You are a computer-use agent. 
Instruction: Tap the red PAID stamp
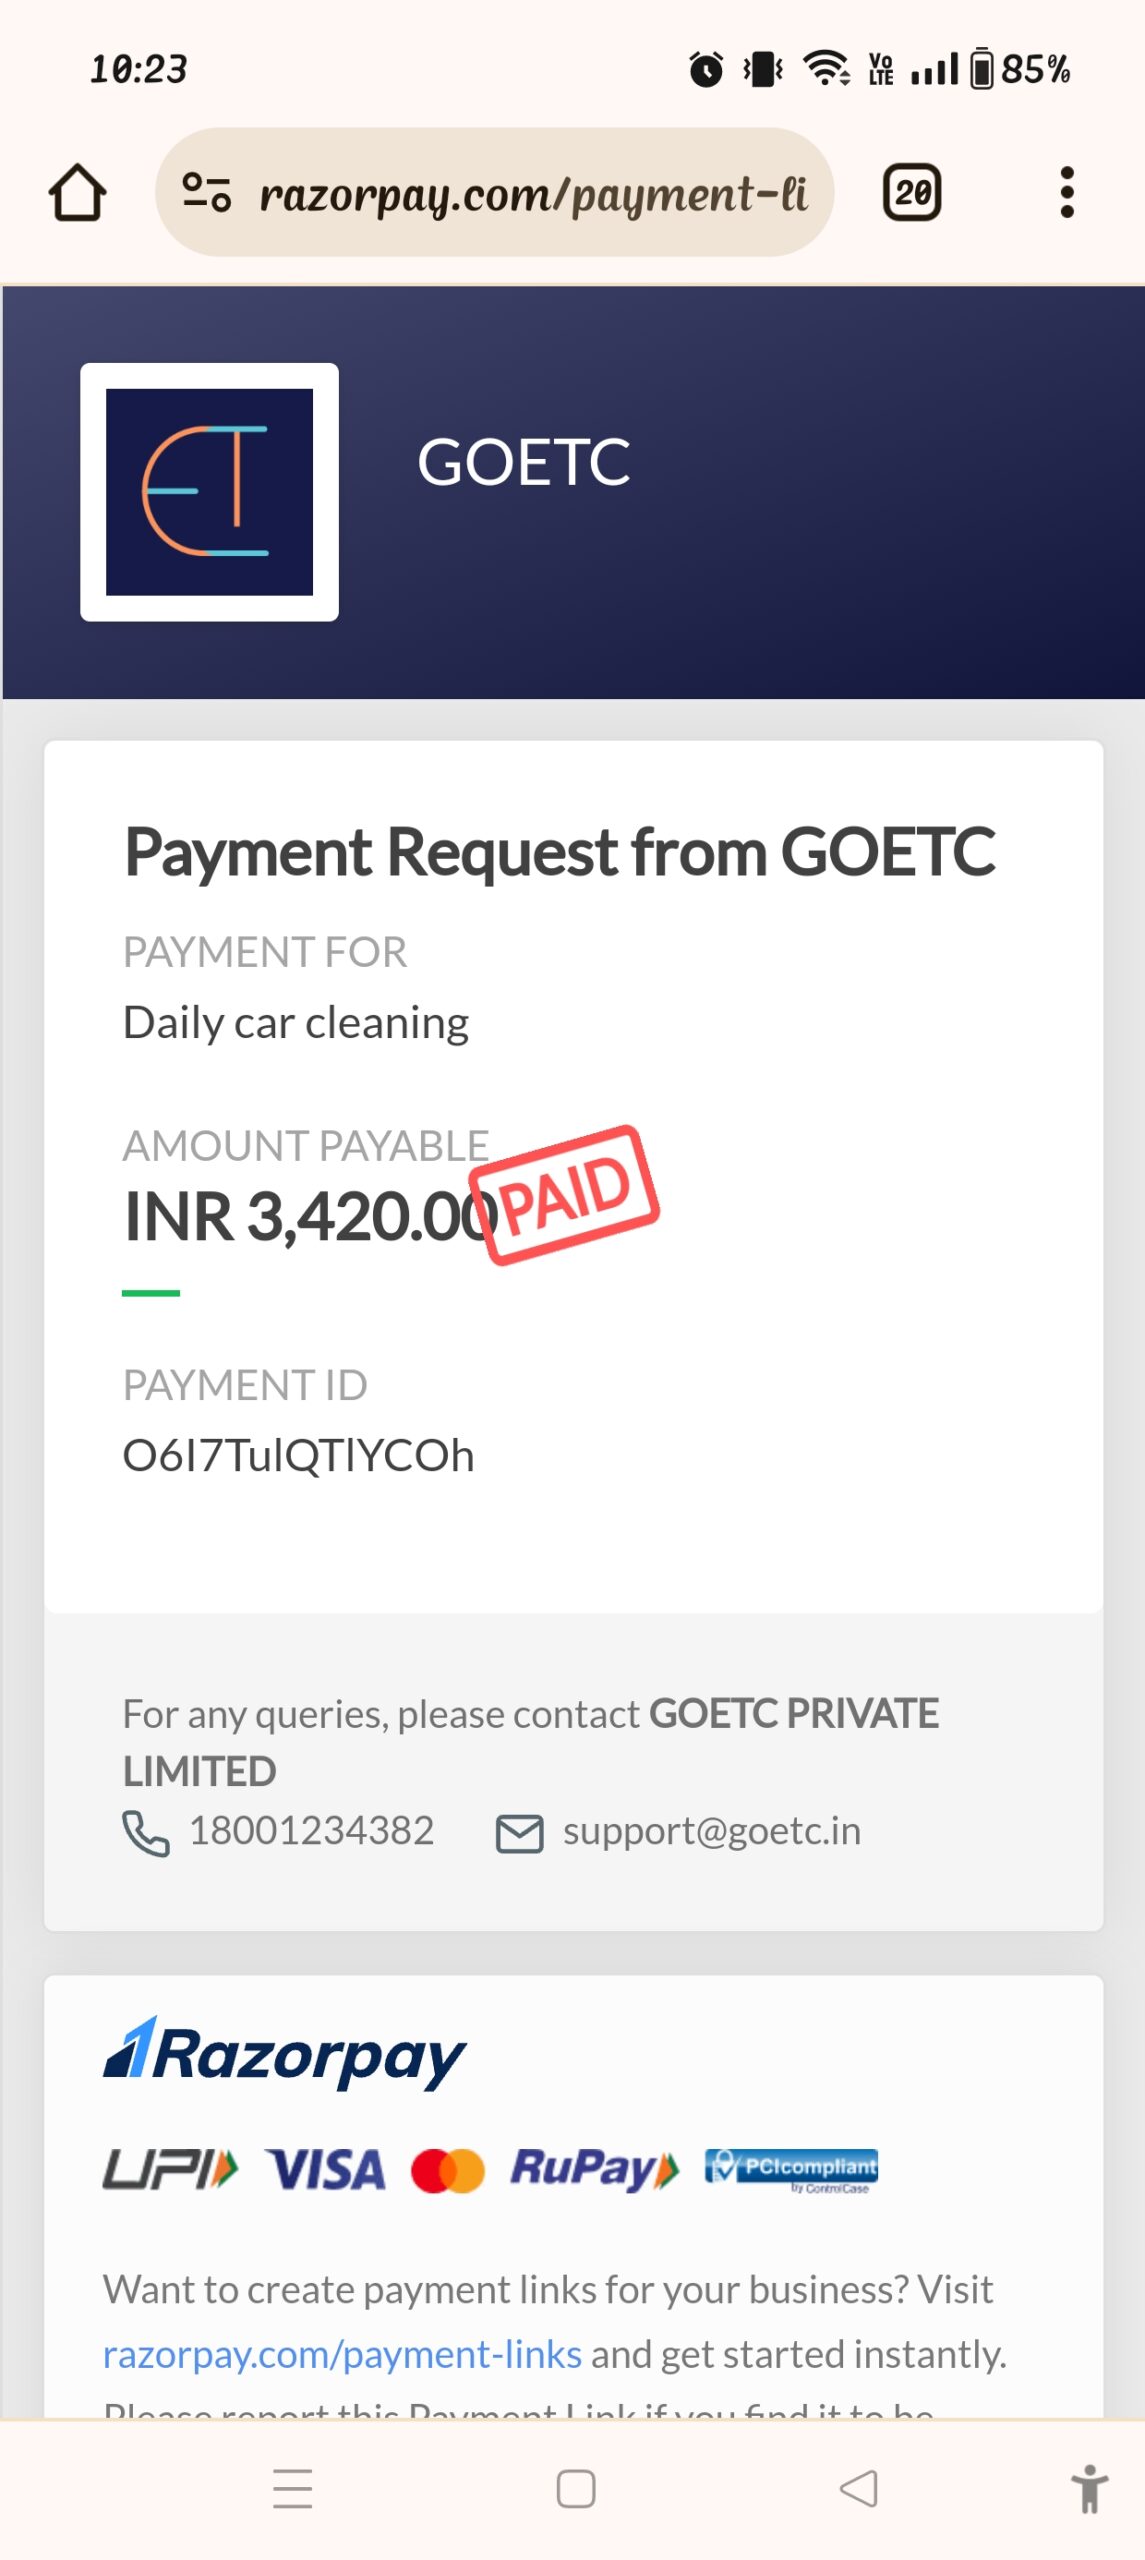pyautogui.click(x=566, y=1194)
